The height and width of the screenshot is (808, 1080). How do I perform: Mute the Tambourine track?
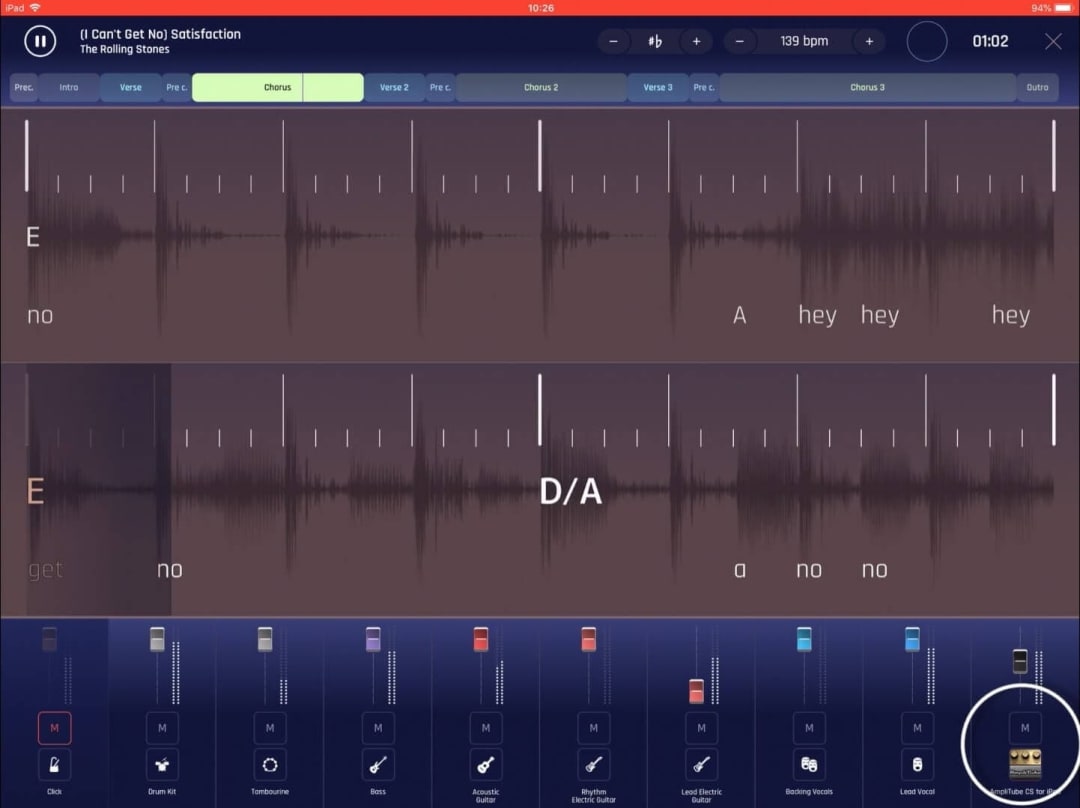click(x=270, y=728)
